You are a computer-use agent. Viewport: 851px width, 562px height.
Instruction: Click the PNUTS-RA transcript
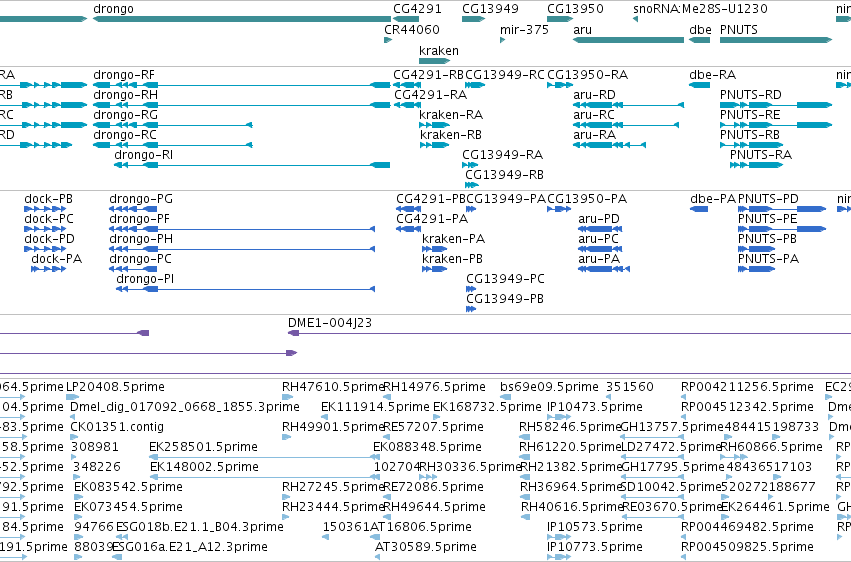[756, 165]
